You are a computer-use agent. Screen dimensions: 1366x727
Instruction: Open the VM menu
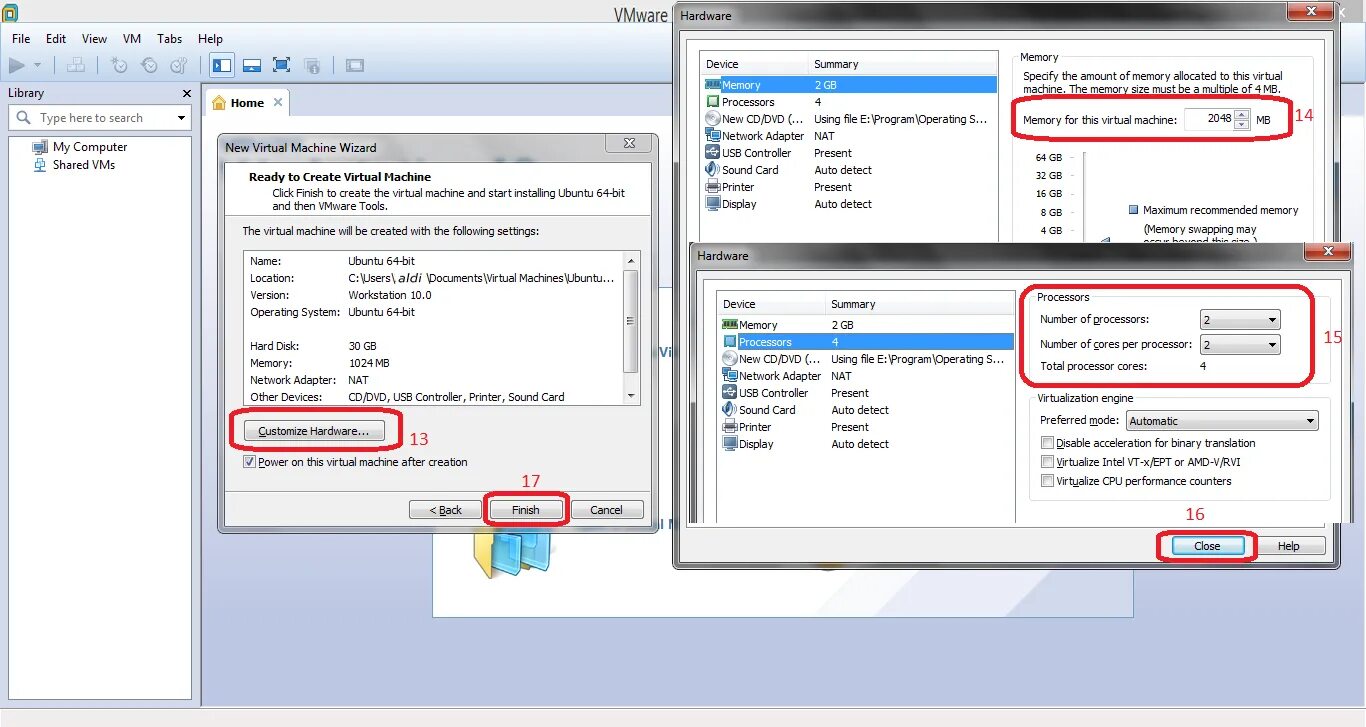click(132, 39)
